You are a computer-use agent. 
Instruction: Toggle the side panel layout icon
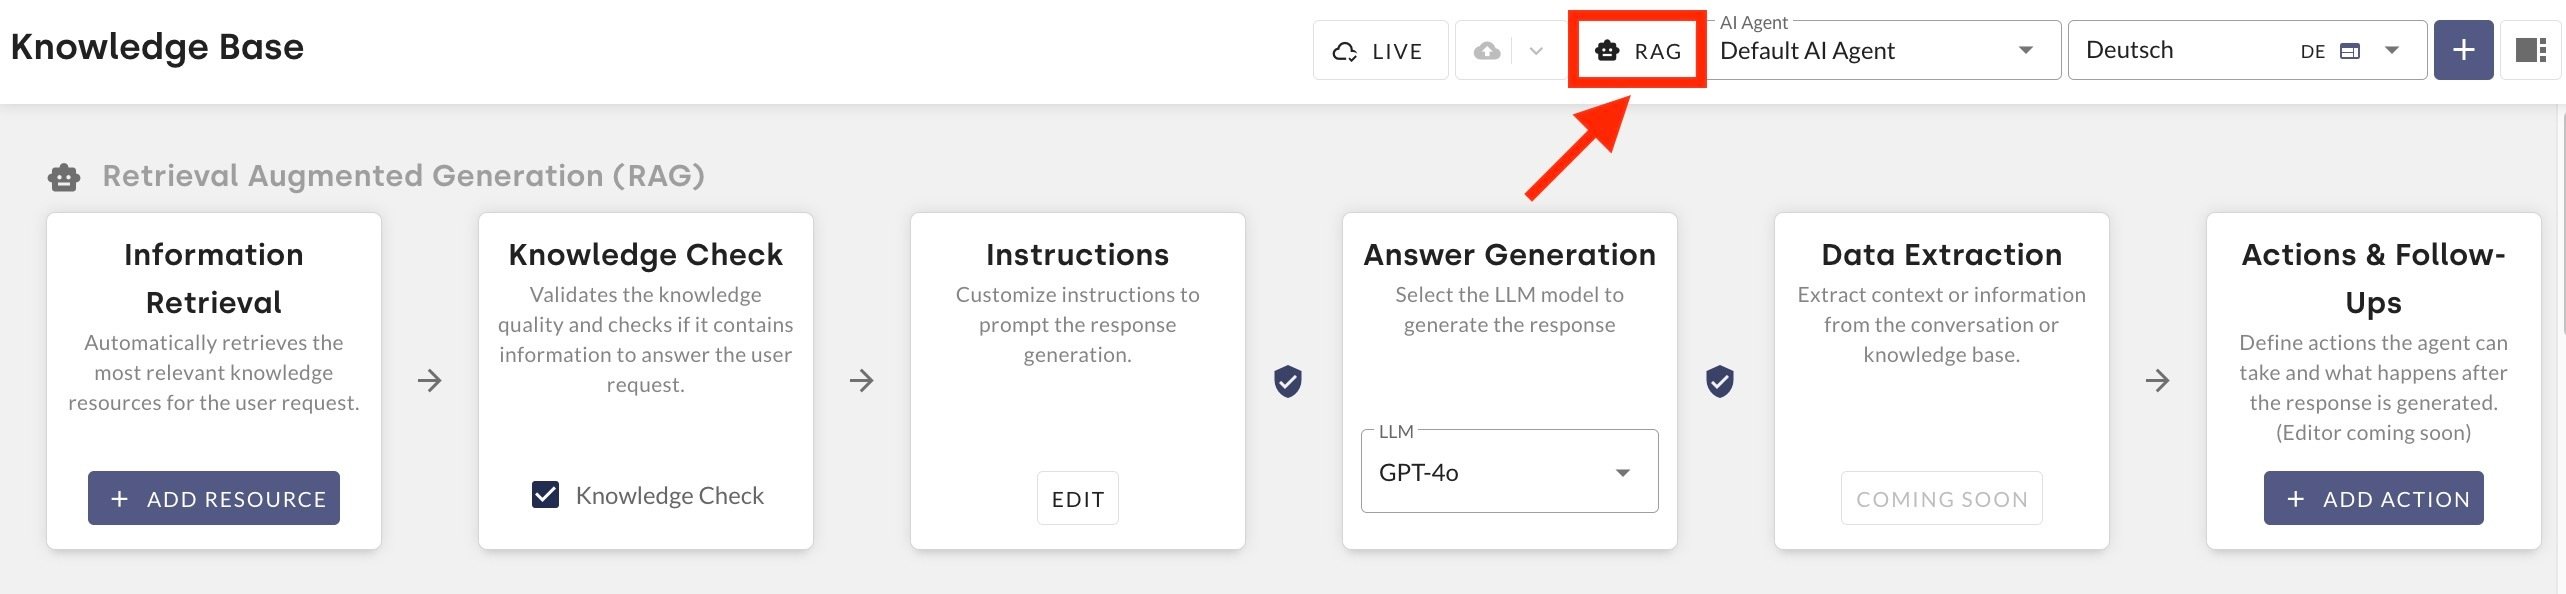(x=2530, y=50)
